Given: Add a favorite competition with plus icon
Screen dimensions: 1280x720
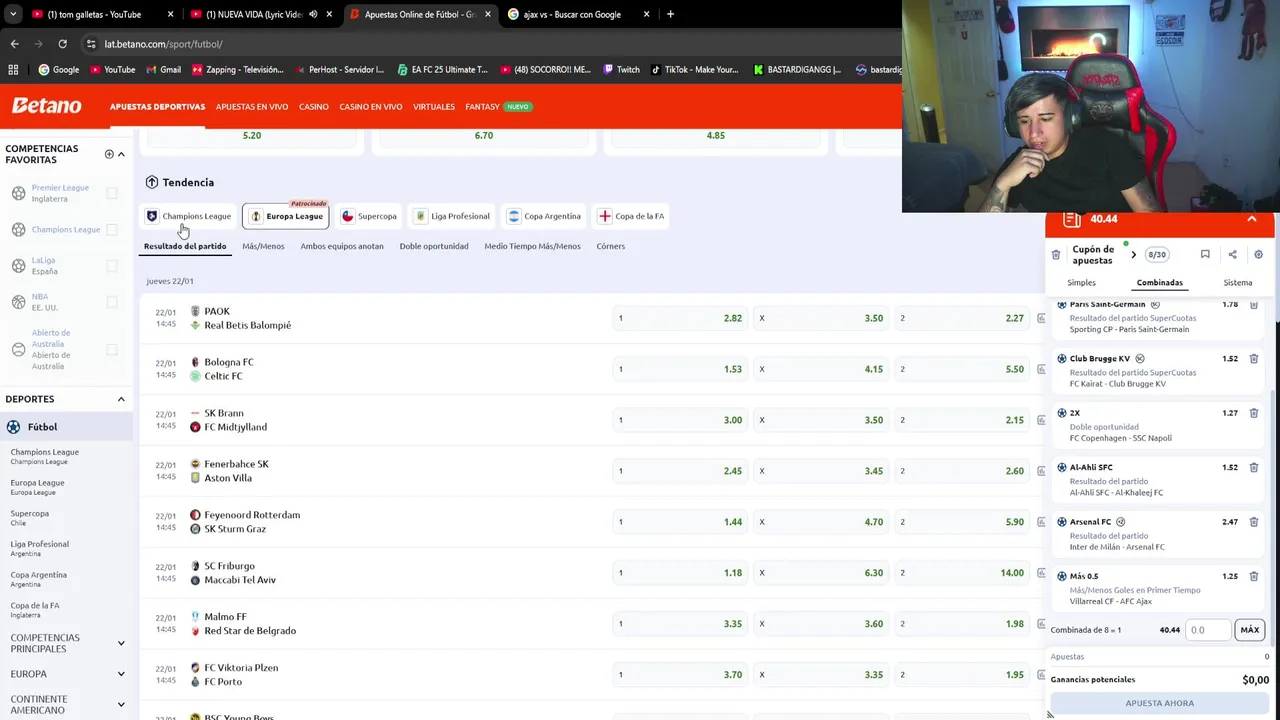Looking at the screenshot, I should [109, 154].
